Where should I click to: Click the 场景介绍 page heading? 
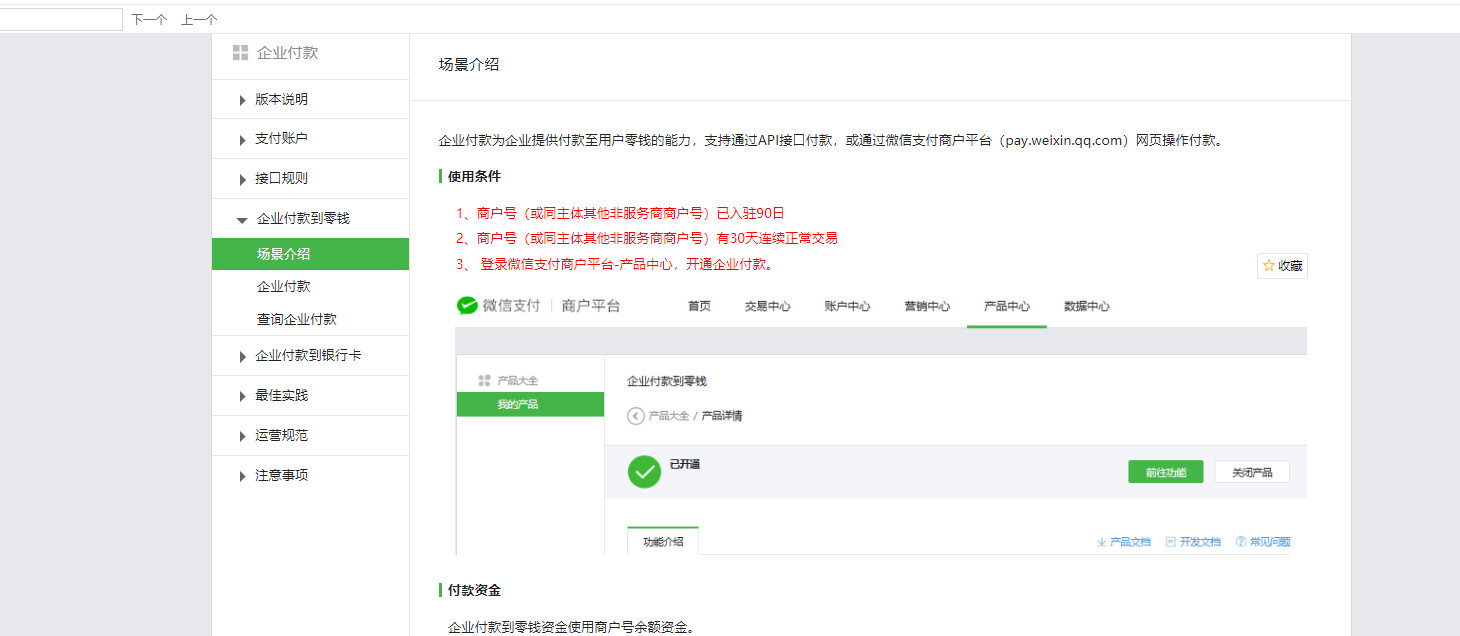(469, 65)
